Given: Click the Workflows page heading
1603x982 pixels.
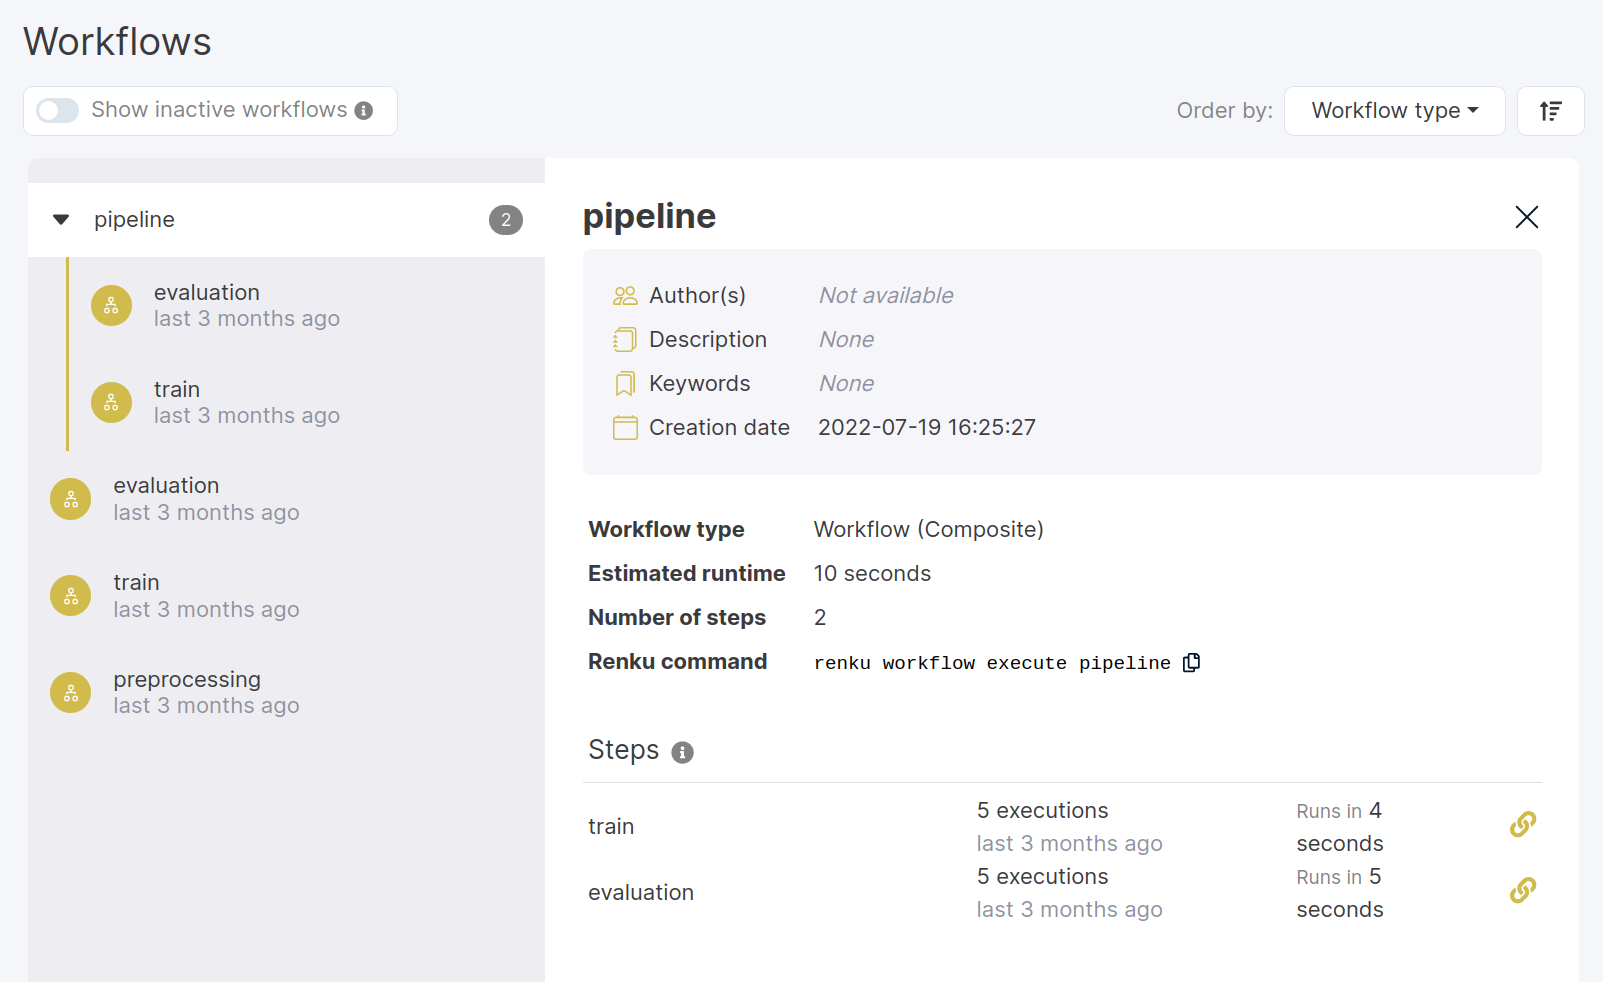Looking at the screenshot, I should pyautogui.click(x=117, y=42).
